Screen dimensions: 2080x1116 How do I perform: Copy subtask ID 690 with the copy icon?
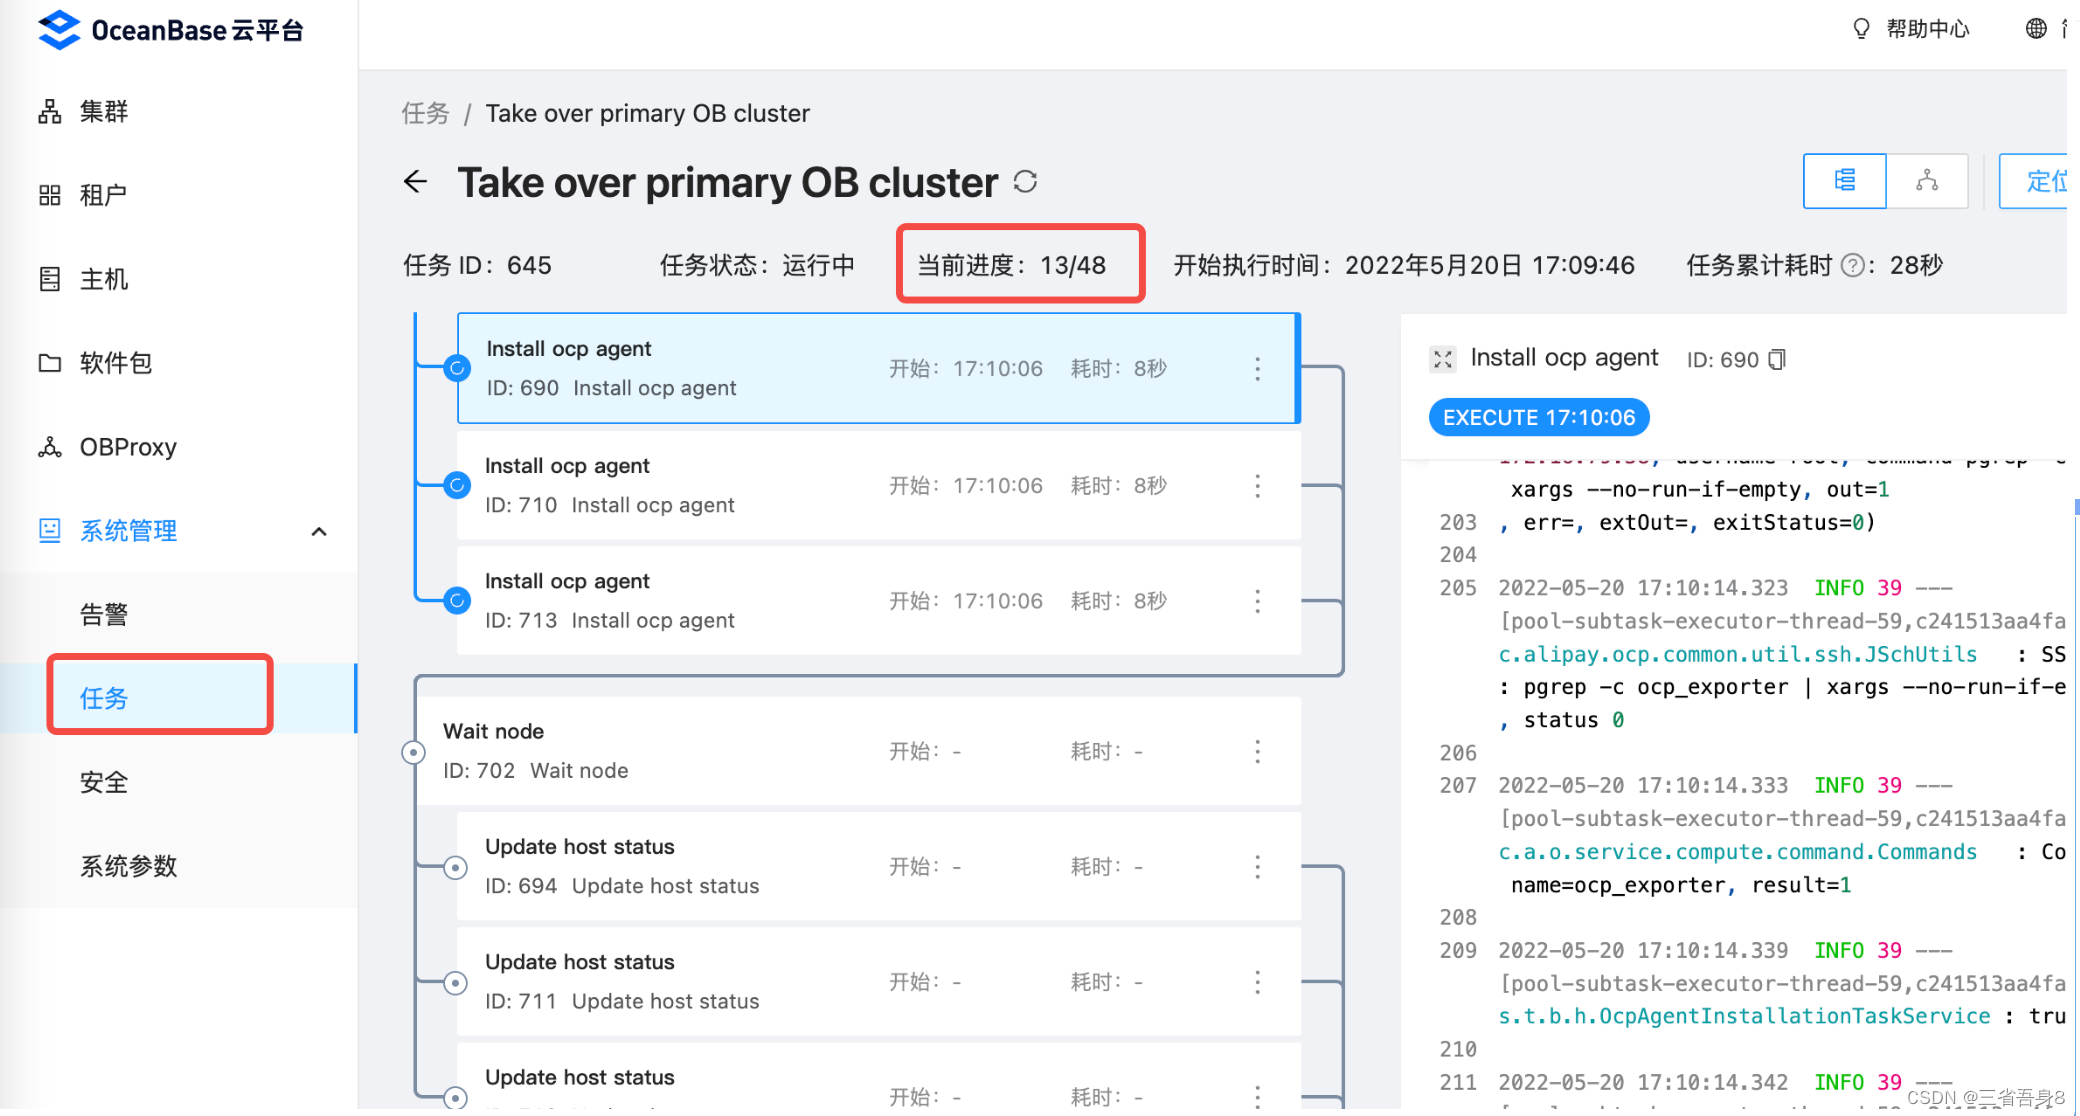pos(1777,359)
